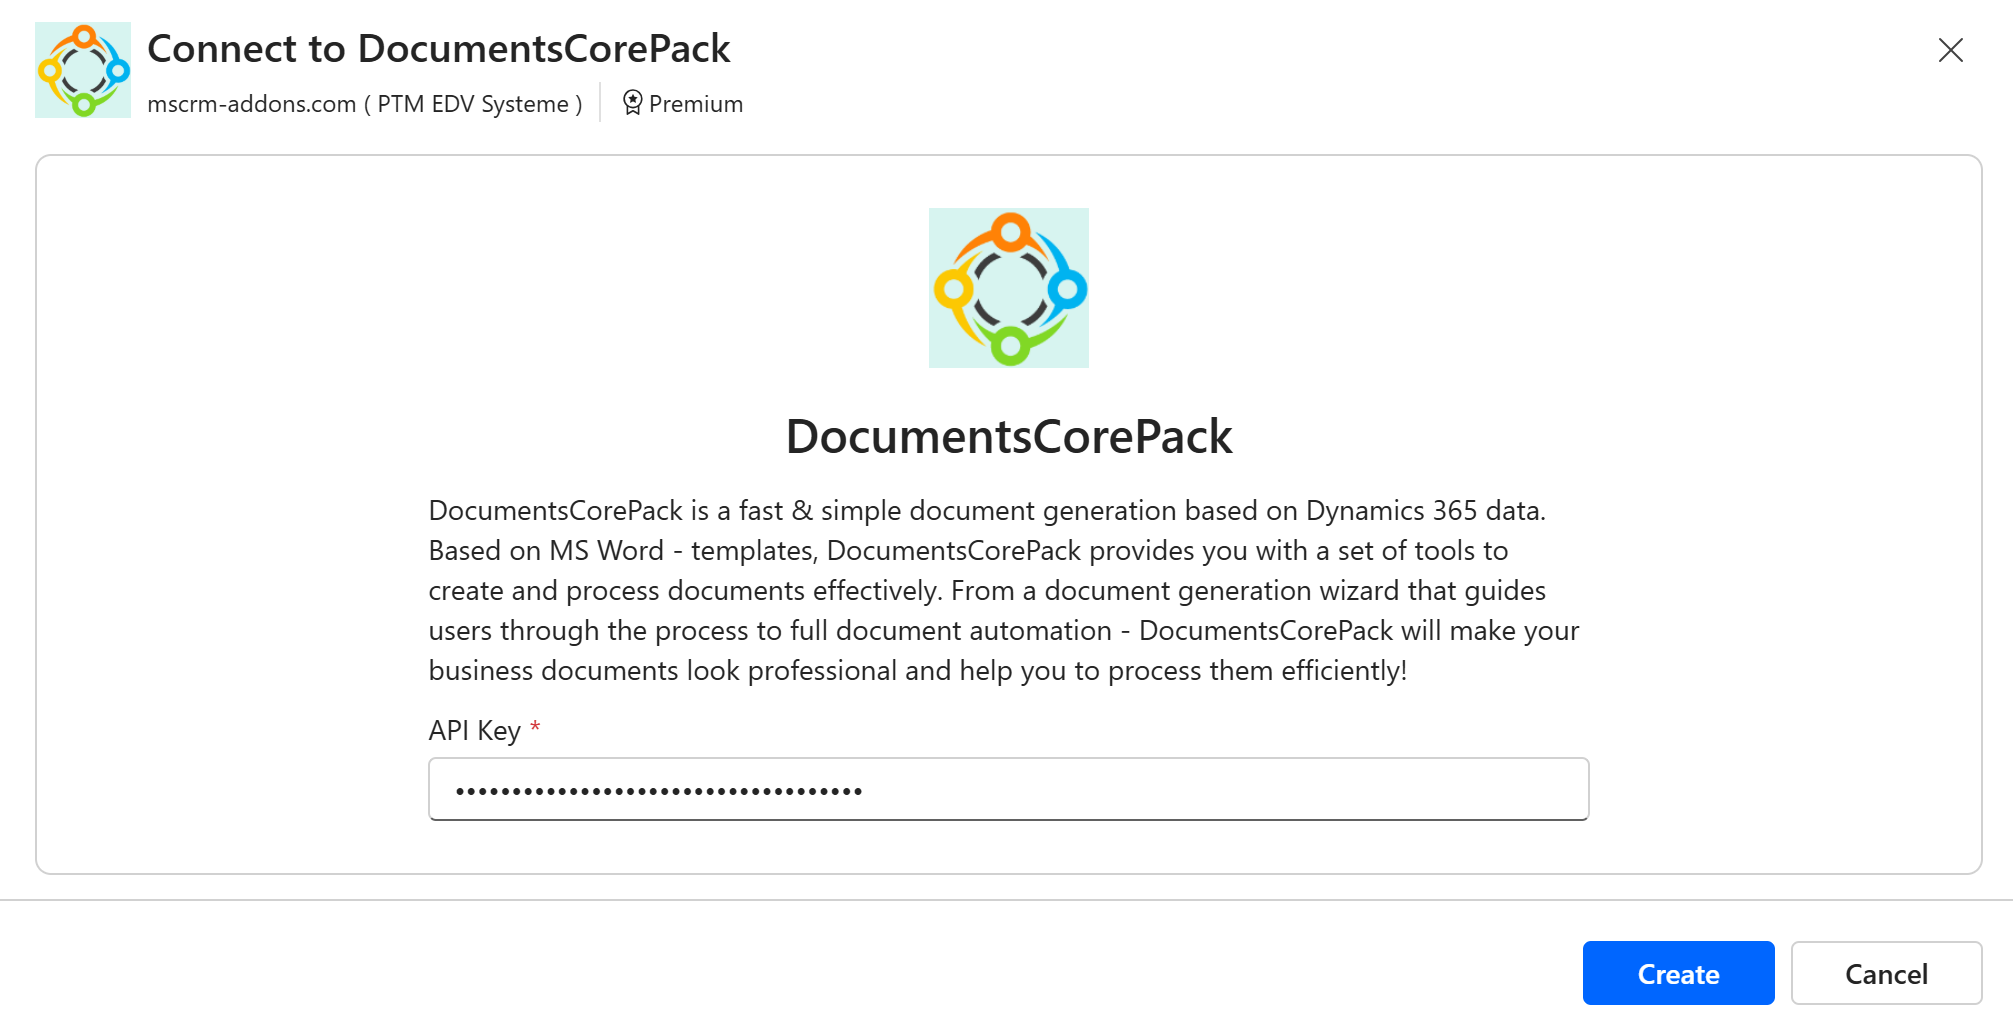The height and width of the screenshot is (1030, 2013).
Task: Click the mscrm-addons.com publisher name
Action: point(251,104)
